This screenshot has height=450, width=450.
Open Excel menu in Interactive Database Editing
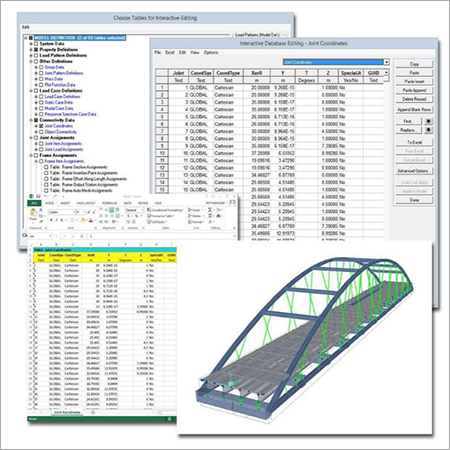(170, 52)
